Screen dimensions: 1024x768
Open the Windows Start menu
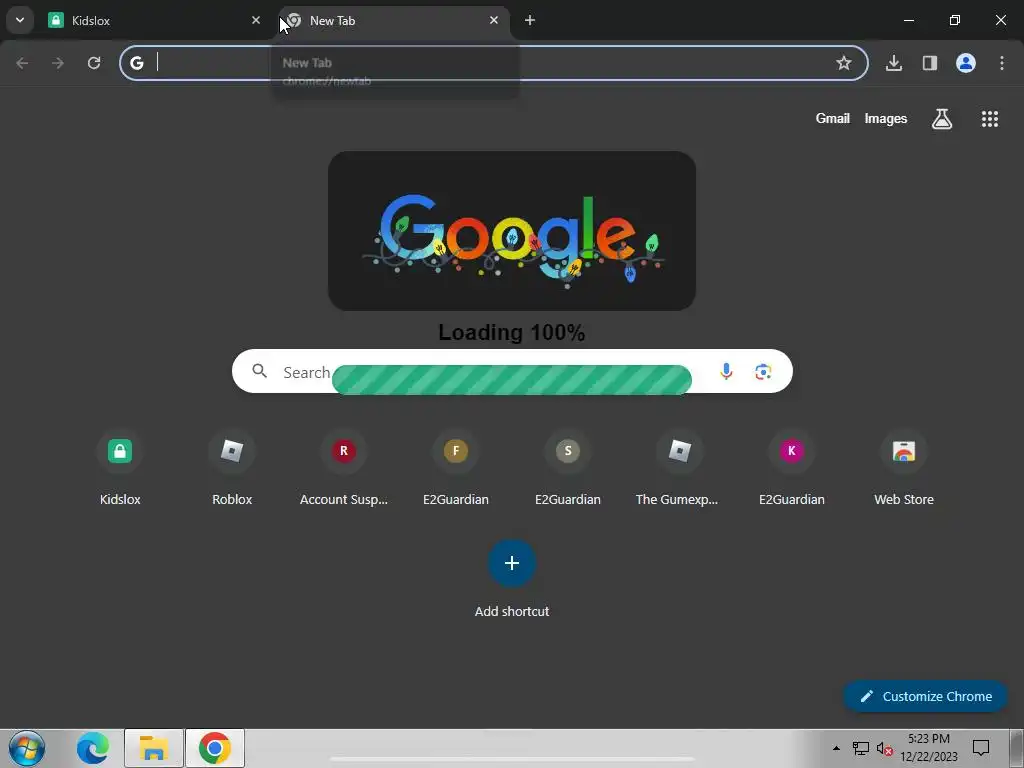pos(27,748)
